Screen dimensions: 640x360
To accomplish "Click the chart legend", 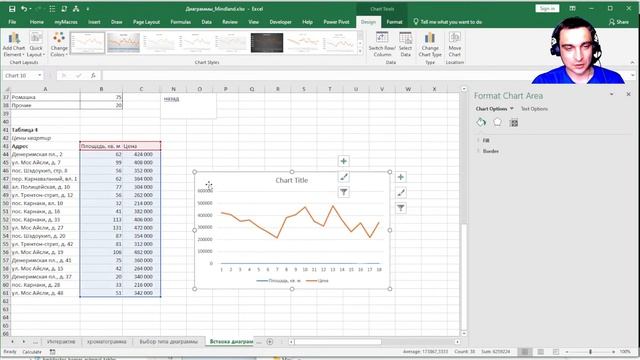I will click(x=292, y=281).
